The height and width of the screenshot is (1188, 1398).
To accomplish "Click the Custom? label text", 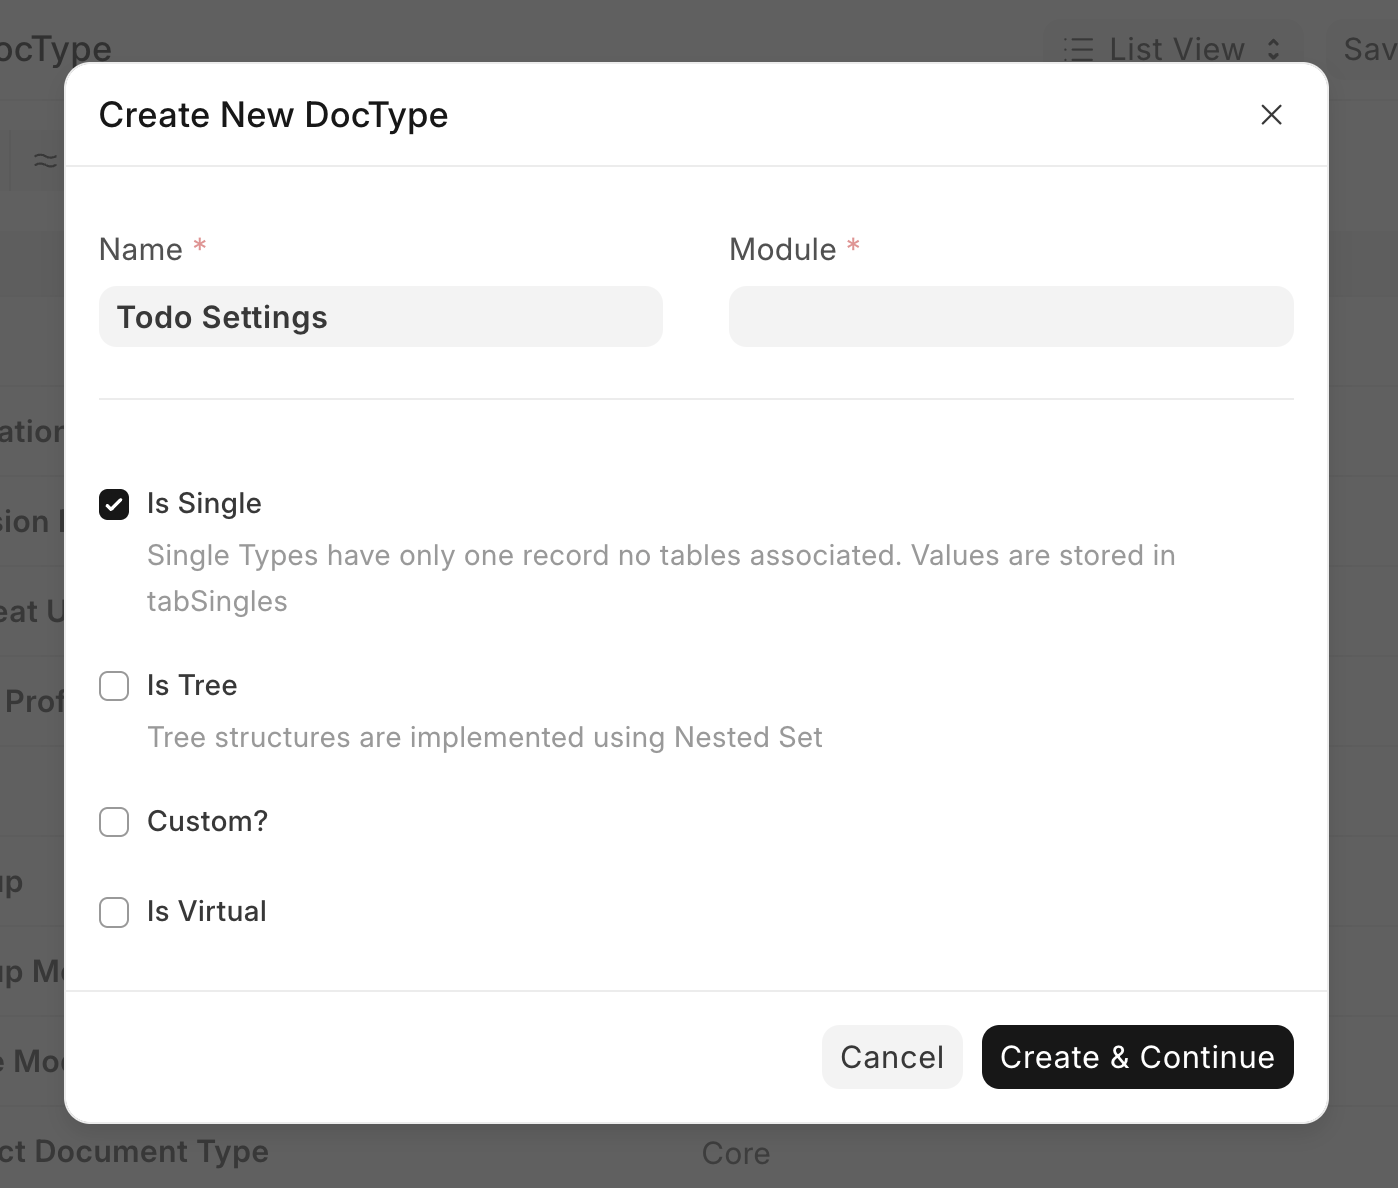I will [x=207, y=822].
